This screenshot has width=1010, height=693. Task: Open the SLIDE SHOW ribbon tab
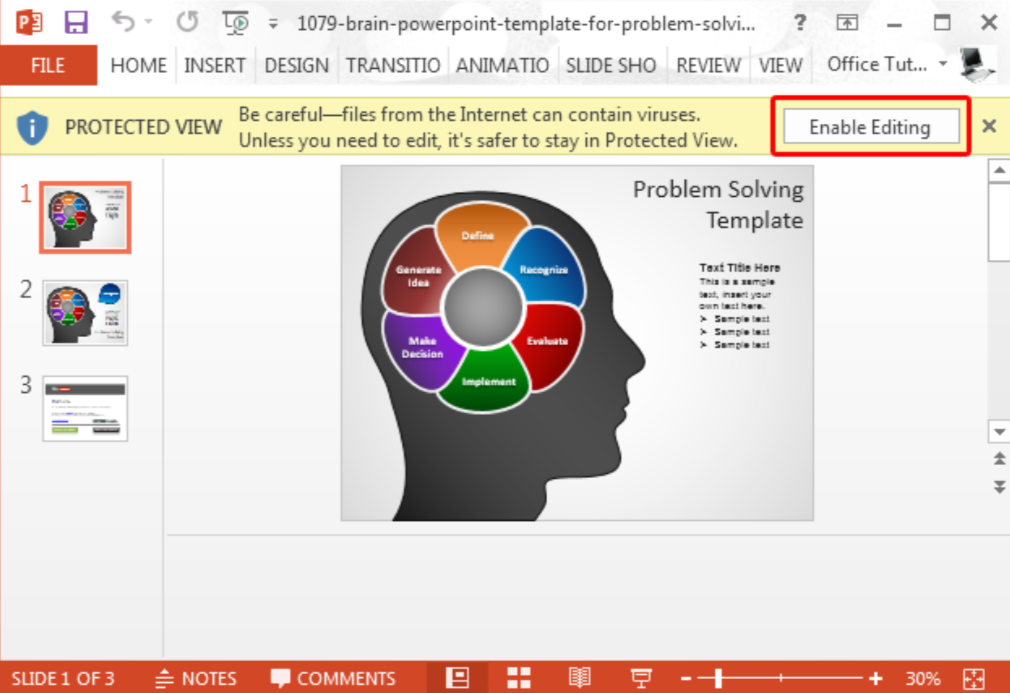611,65
